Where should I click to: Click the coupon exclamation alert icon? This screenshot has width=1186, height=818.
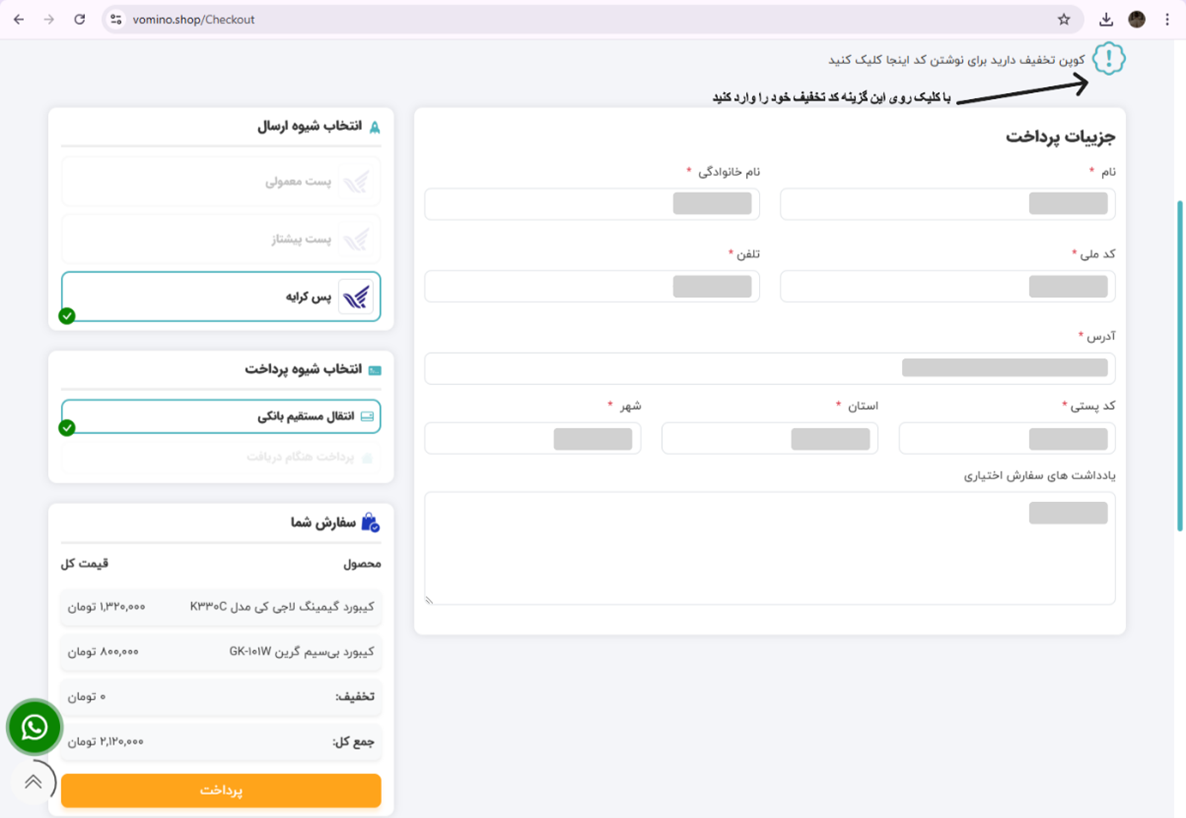(1108, 59)
